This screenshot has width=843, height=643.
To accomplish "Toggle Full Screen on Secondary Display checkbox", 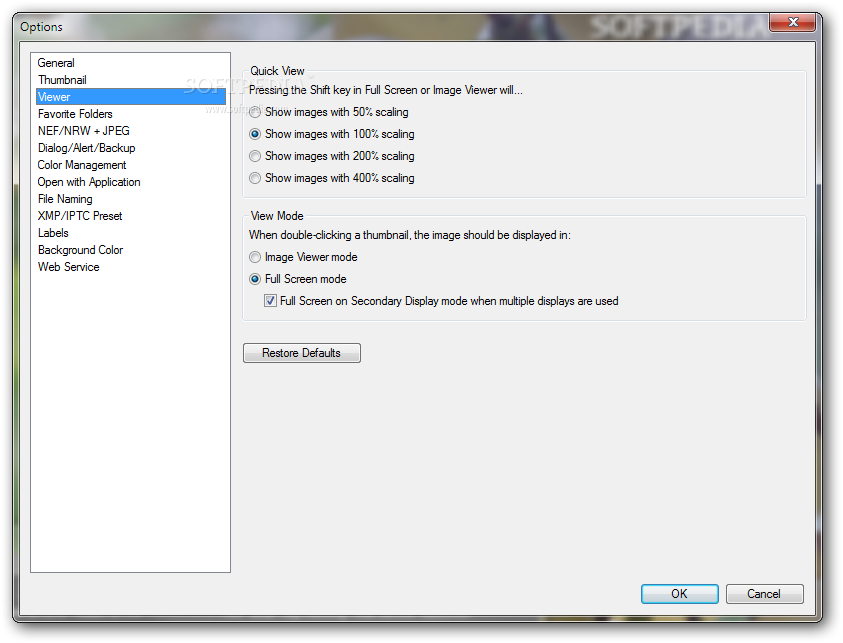I will pos(270,301).
